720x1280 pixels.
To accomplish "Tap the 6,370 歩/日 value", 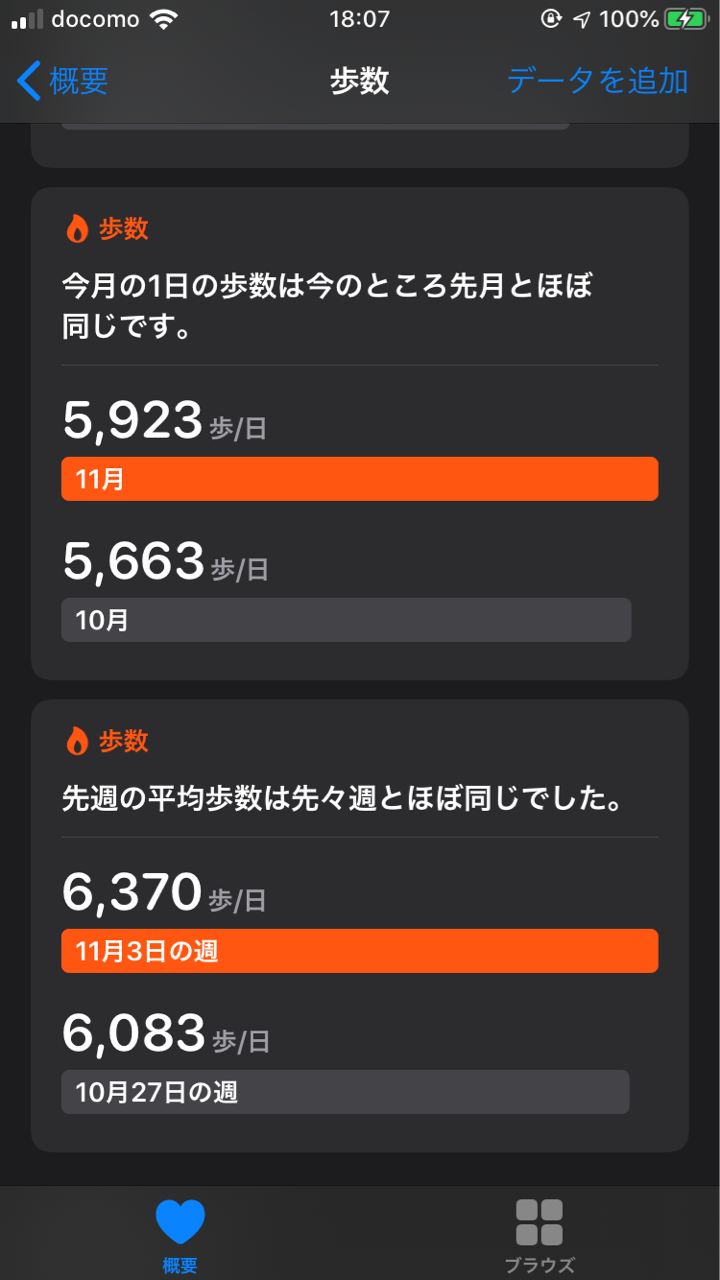I will click(164, 893).
